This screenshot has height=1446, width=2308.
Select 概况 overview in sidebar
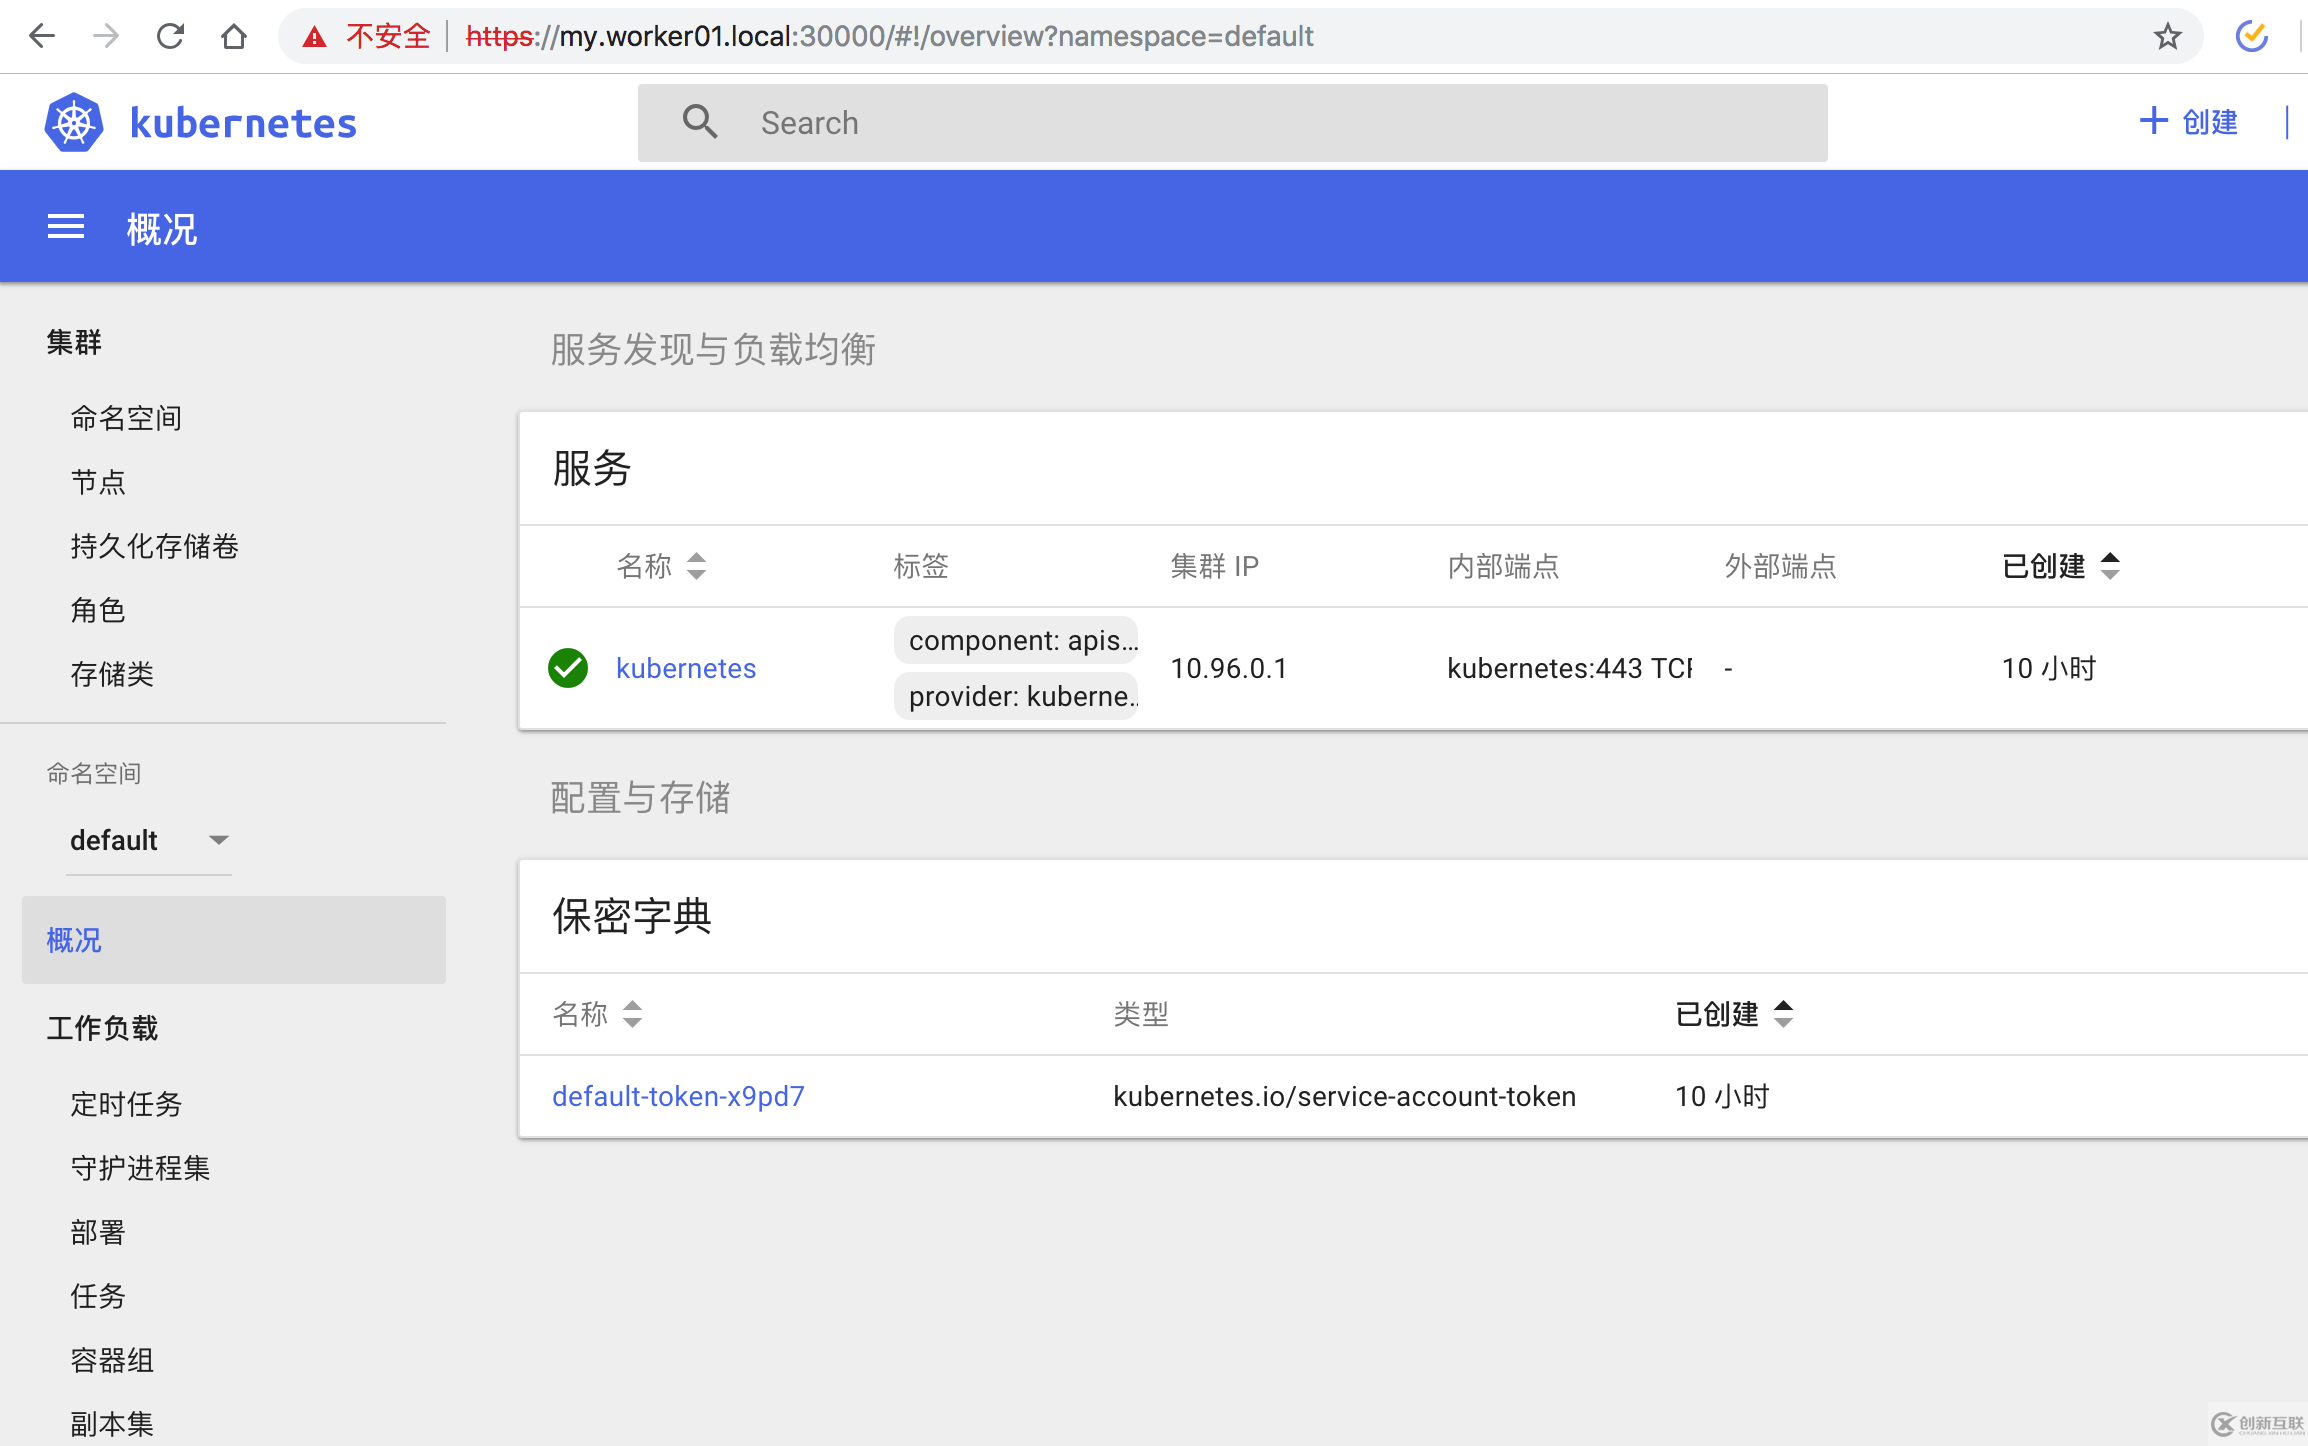(x=234, y=940)
